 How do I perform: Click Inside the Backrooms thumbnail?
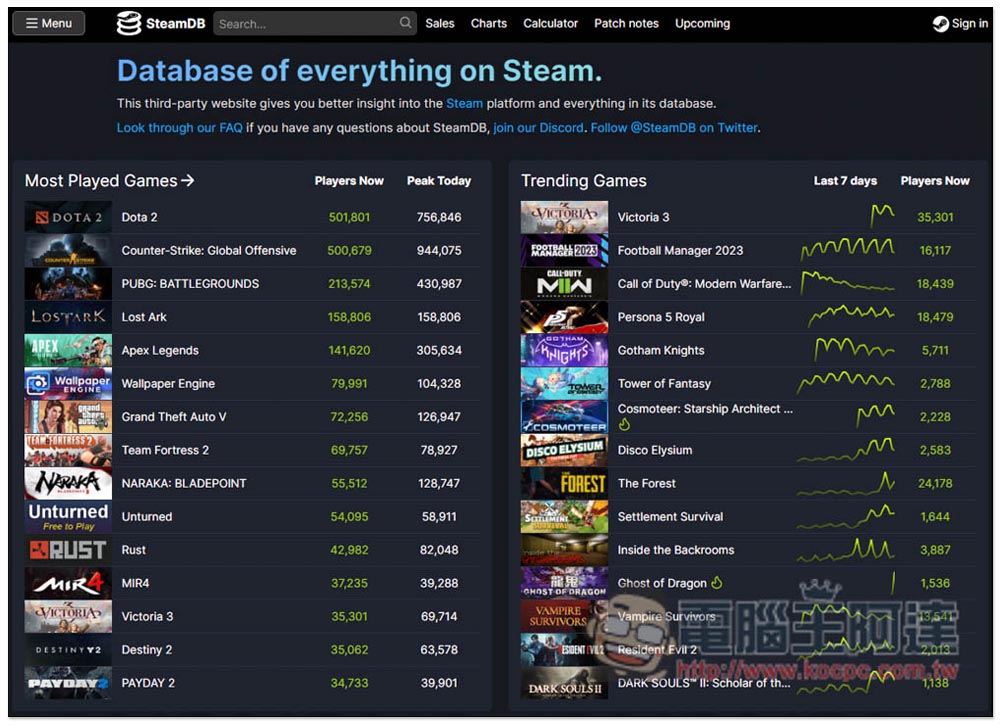point(564,550)
